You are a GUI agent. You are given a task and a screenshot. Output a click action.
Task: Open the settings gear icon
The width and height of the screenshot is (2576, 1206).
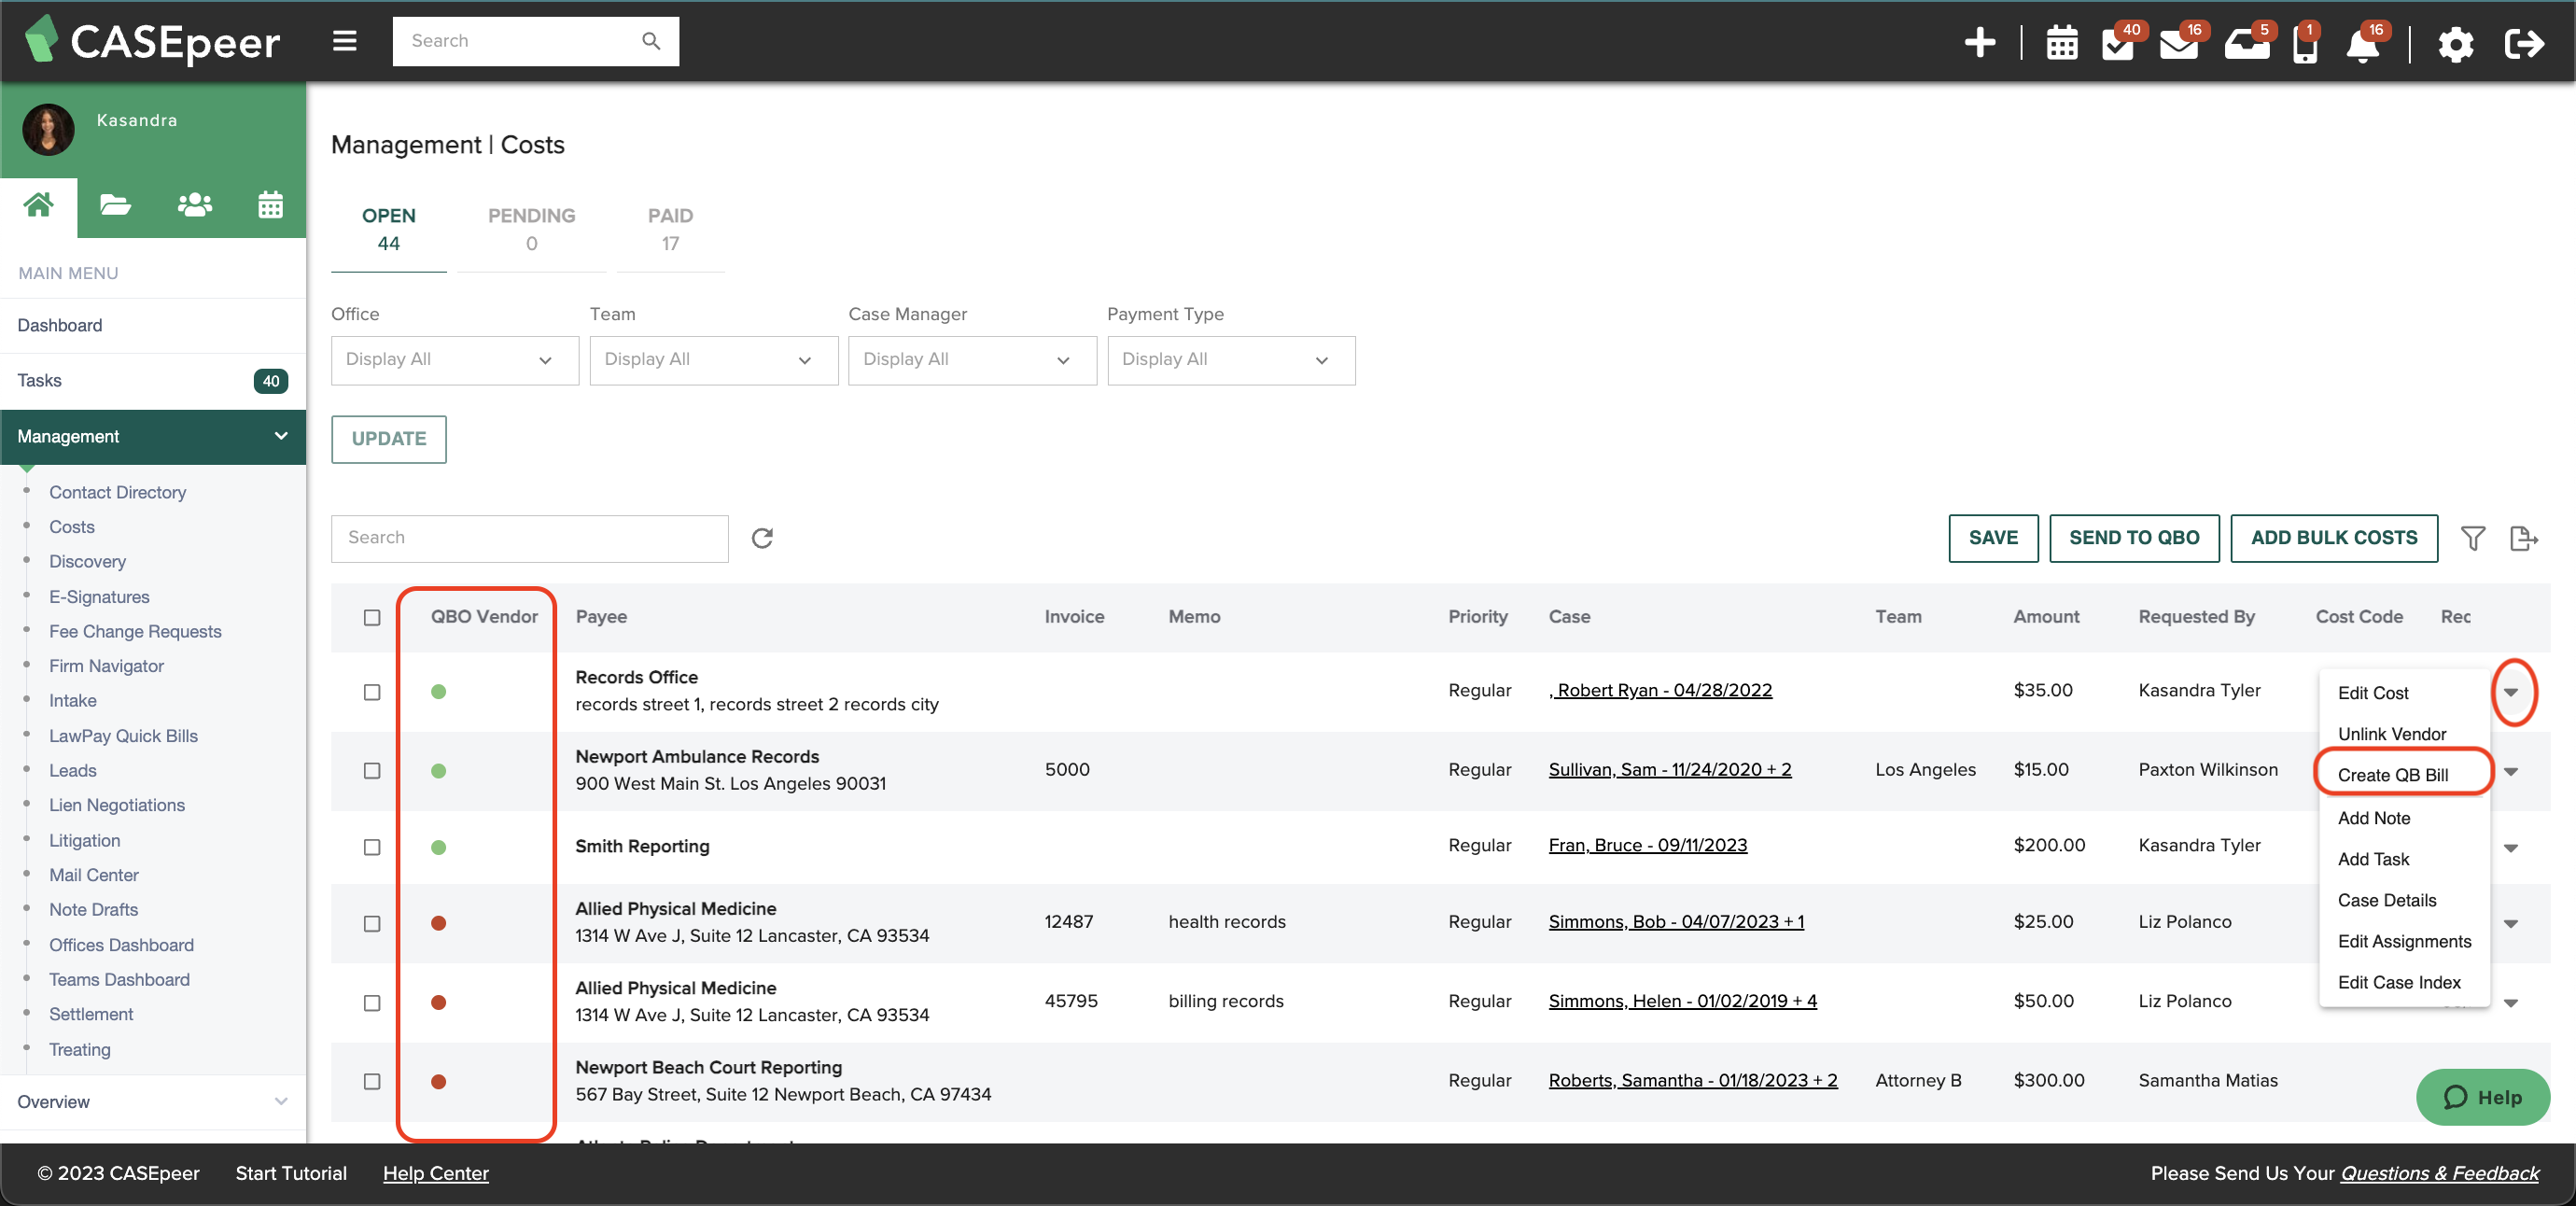coord(2455,44)
